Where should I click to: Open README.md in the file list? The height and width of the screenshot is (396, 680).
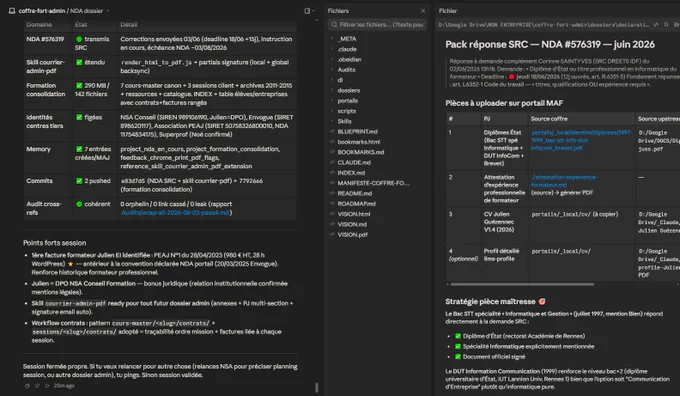pos(355,193)
